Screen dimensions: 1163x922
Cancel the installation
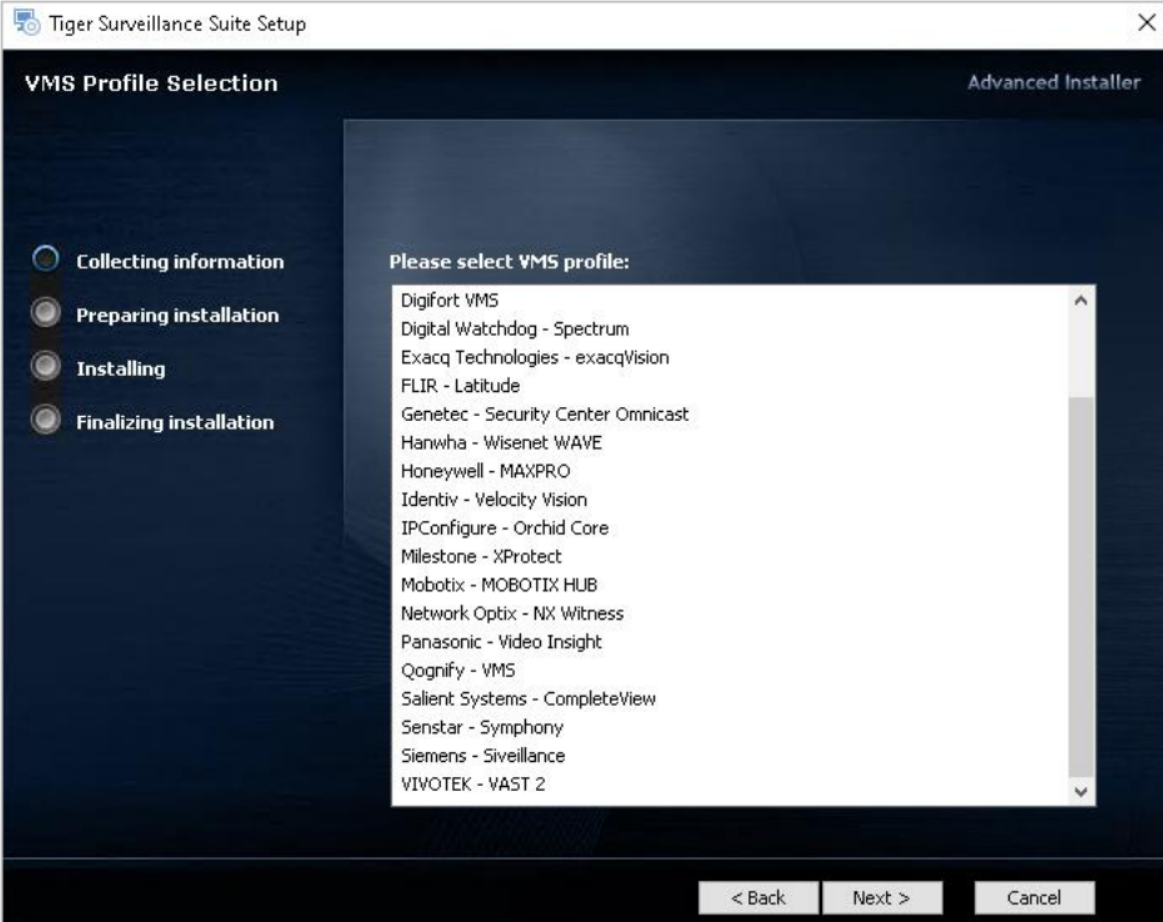1034,898
